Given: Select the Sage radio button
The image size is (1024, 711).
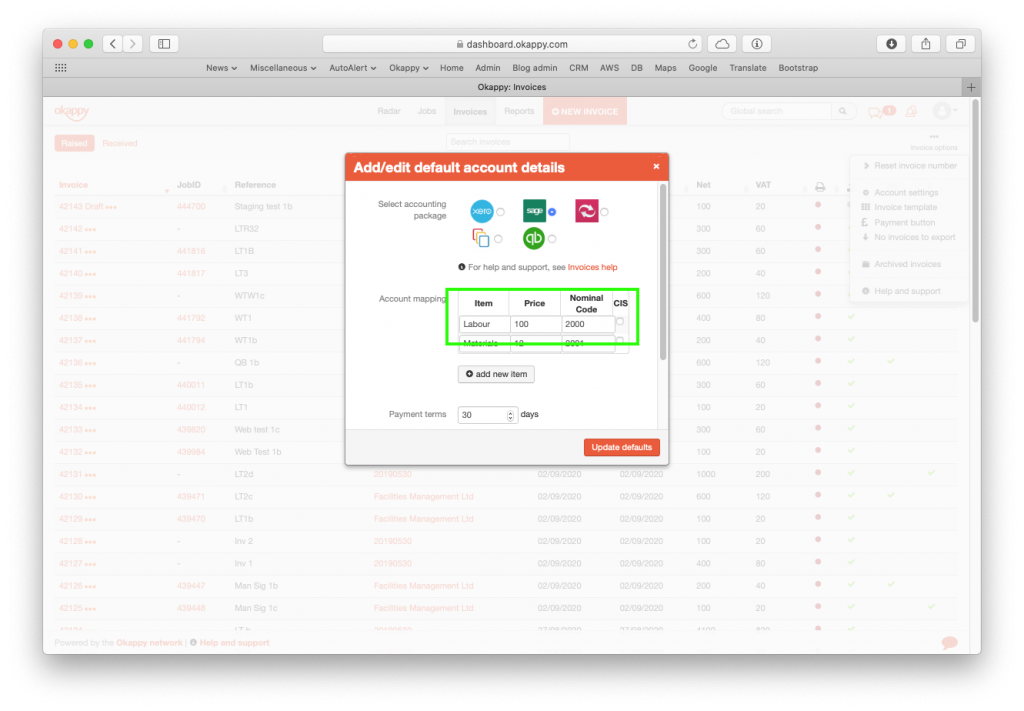Looking at the screenshot, I should (551, 211).
